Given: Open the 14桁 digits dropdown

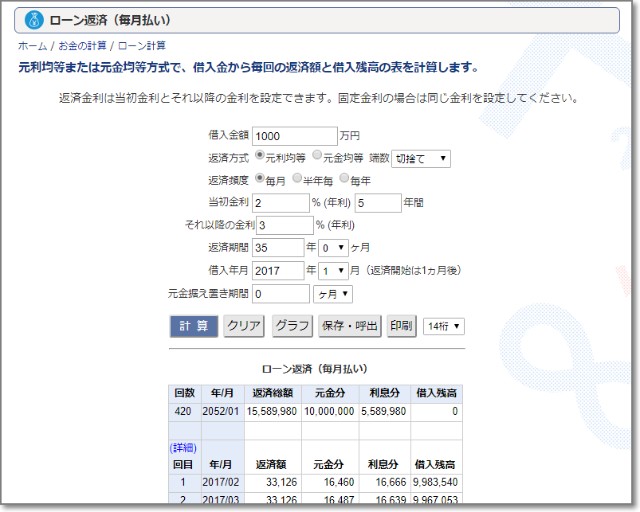Looking at the screenshot, I should click(444, 326).
